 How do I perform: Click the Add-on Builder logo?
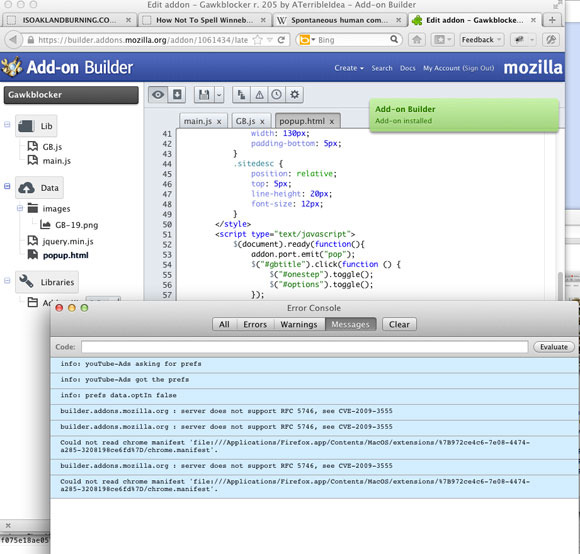click(67, 67)
